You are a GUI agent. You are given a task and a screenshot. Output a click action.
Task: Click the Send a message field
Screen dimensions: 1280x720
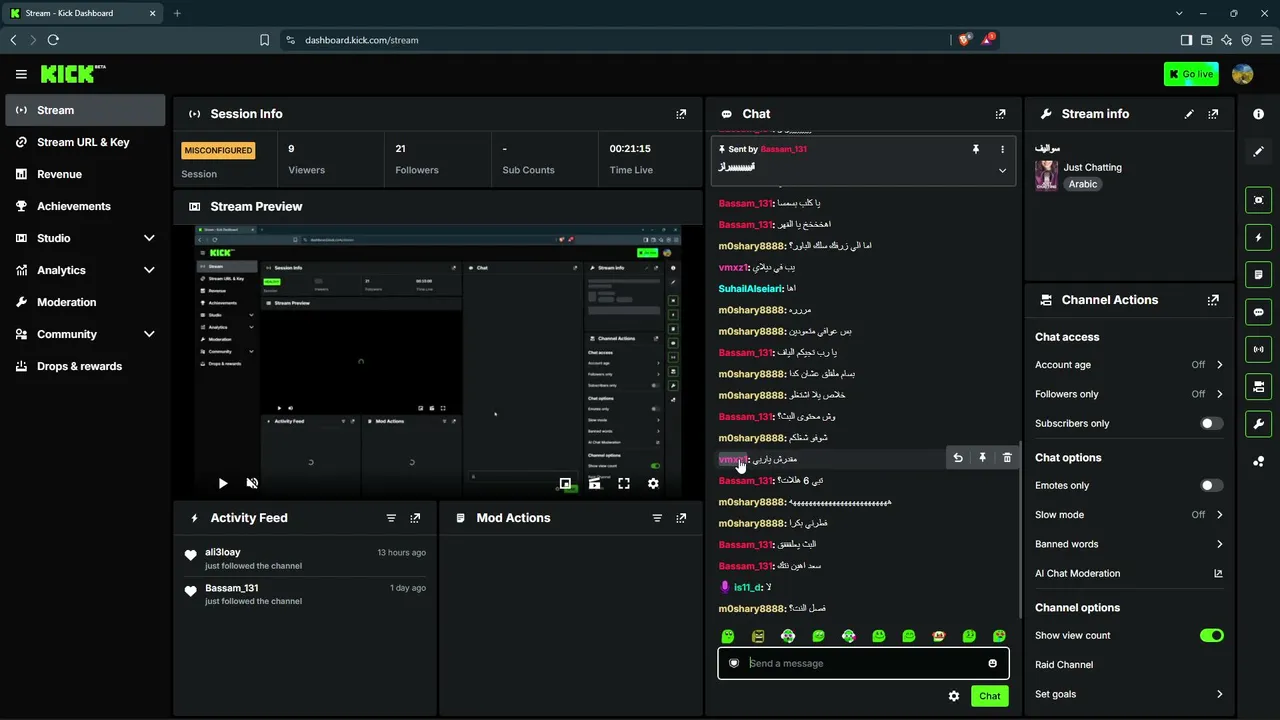863,663
